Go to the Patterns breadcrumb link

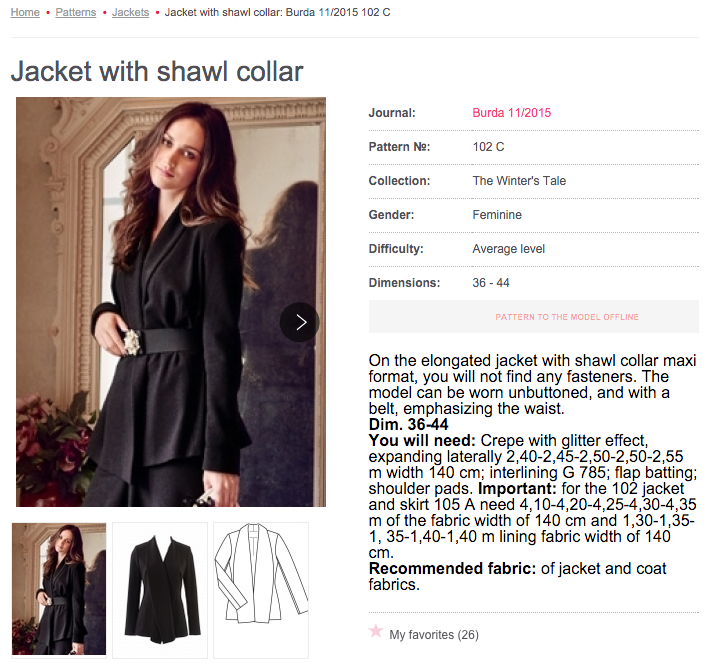click(x=76, y=12)
